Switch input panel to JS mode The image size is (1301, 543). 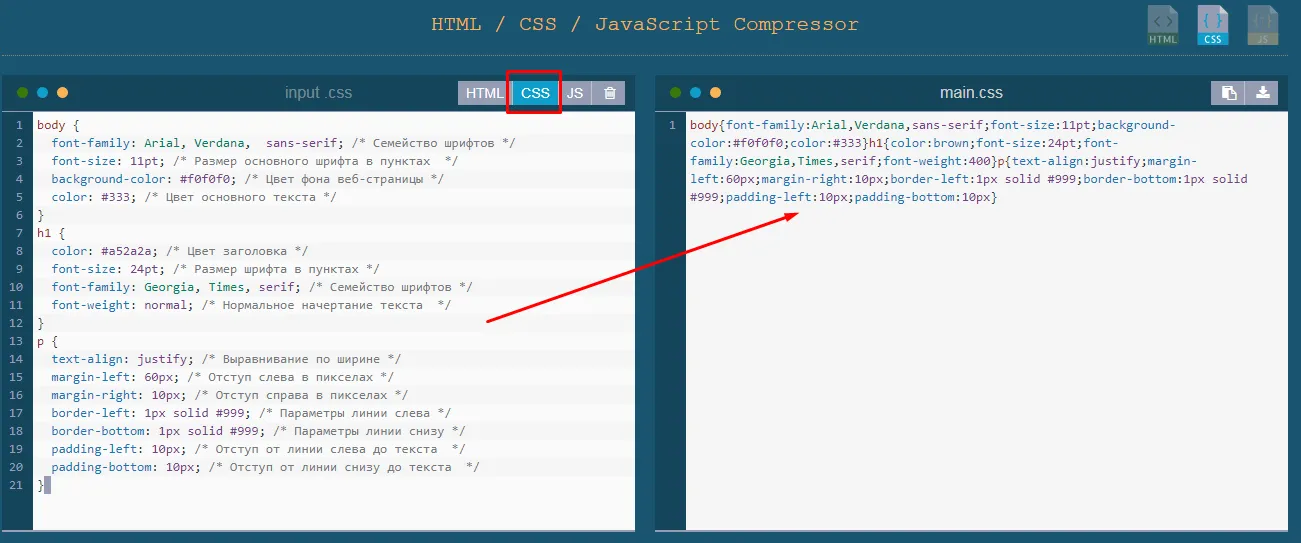click(575, 93)
